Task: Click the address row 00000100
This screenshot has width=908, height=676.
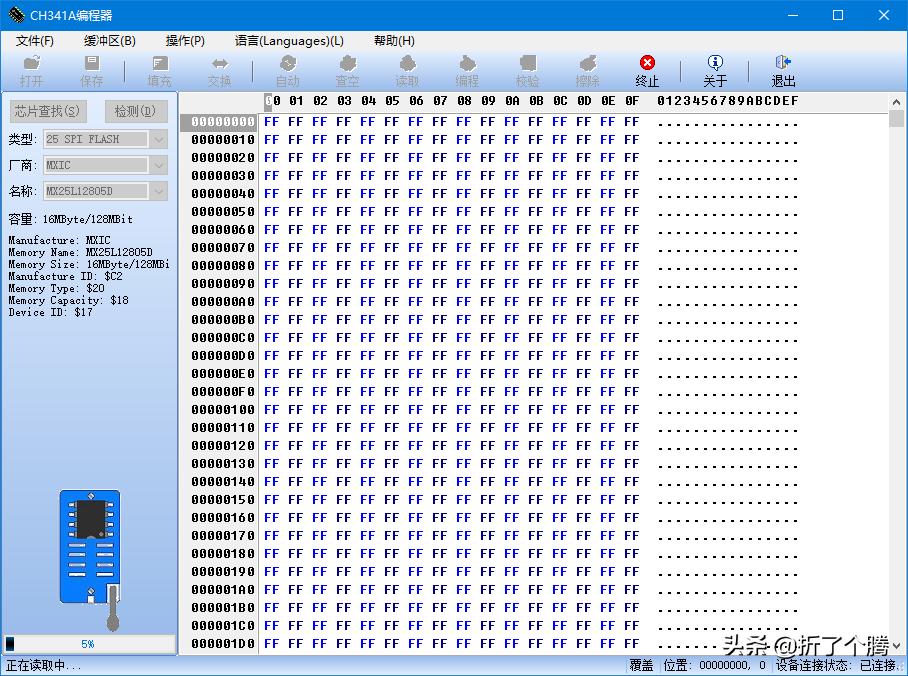Action: click(x=223, y=410)
